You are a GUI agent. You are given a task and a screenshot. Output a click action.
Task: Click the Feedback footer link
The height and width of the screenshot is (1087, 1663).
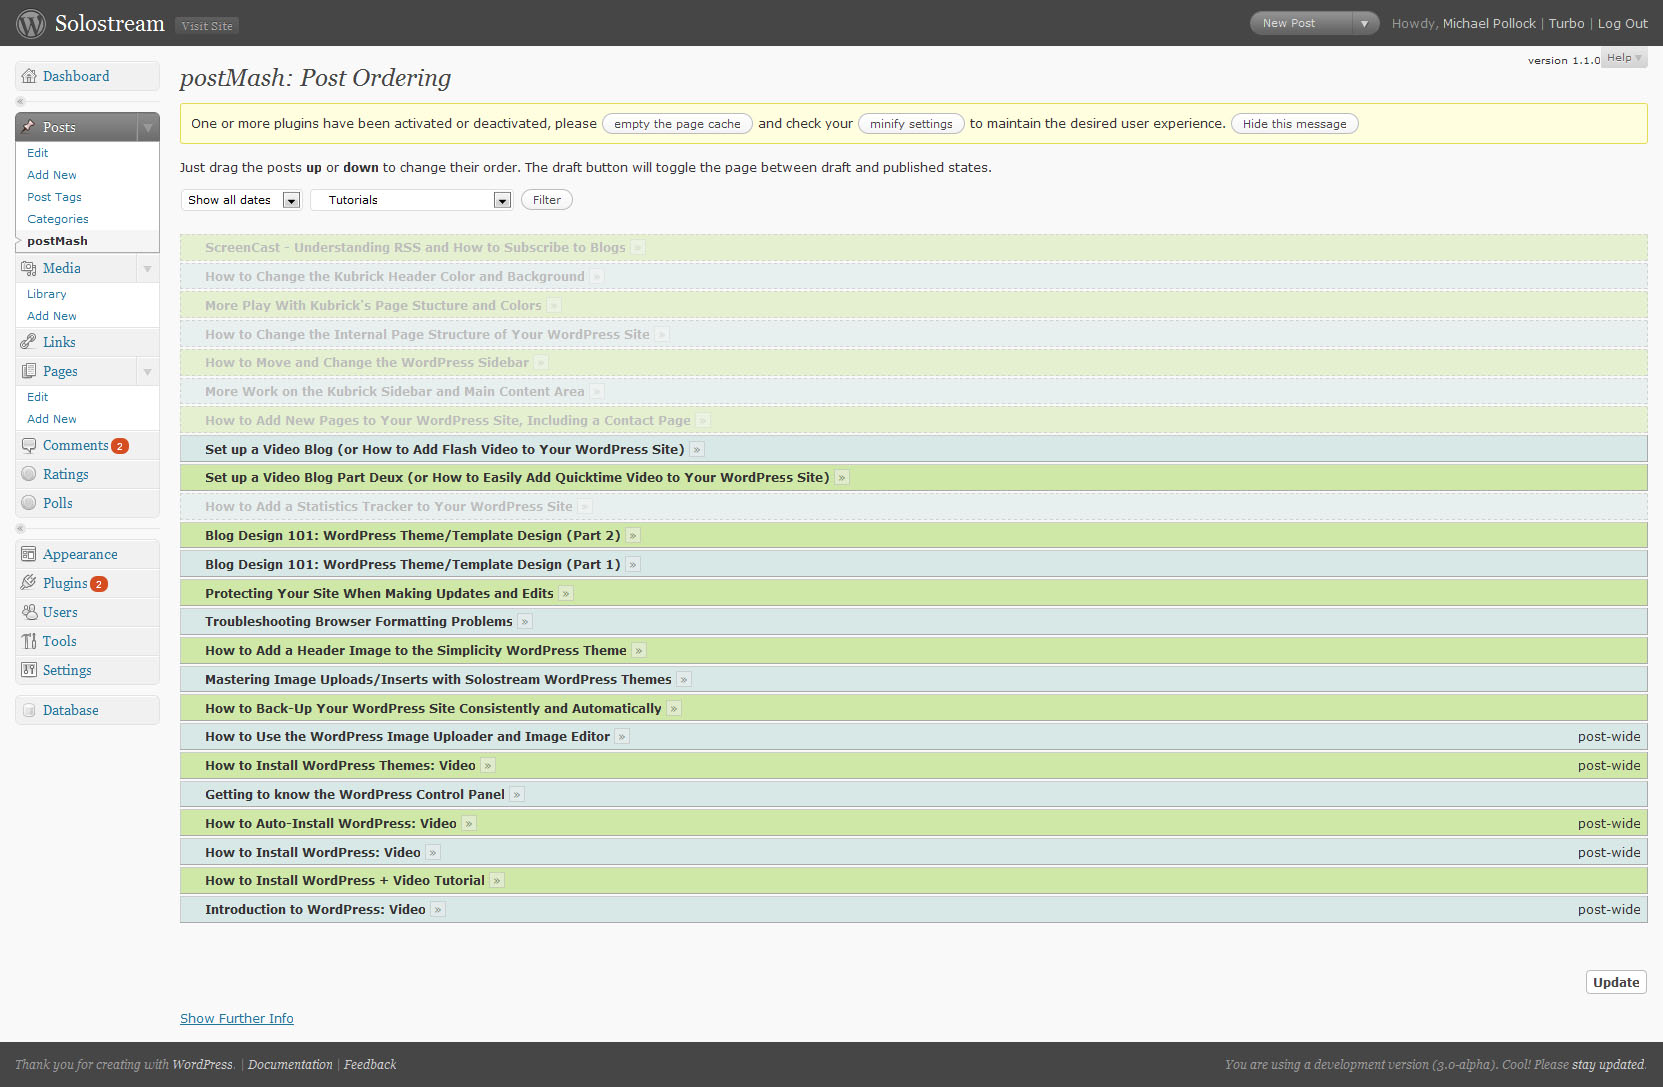pos(370,1064)
